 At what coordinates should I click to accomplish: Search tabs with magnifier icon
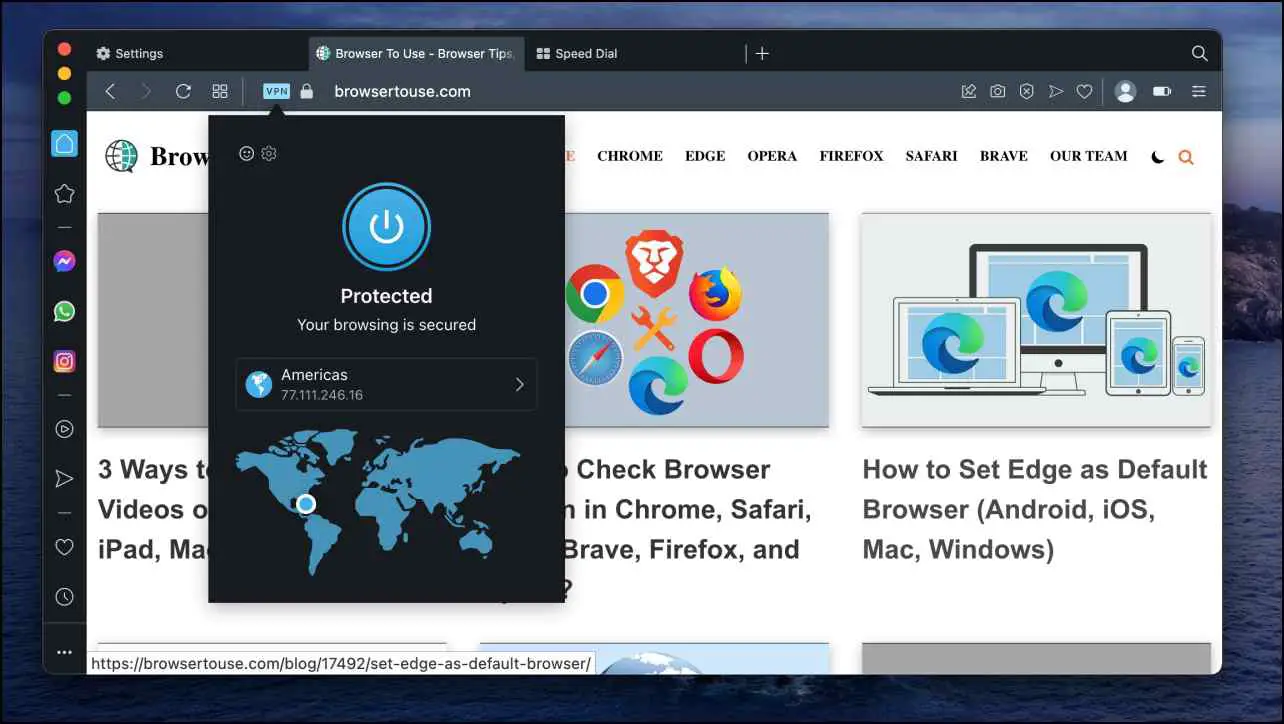tap(1199, 53)
